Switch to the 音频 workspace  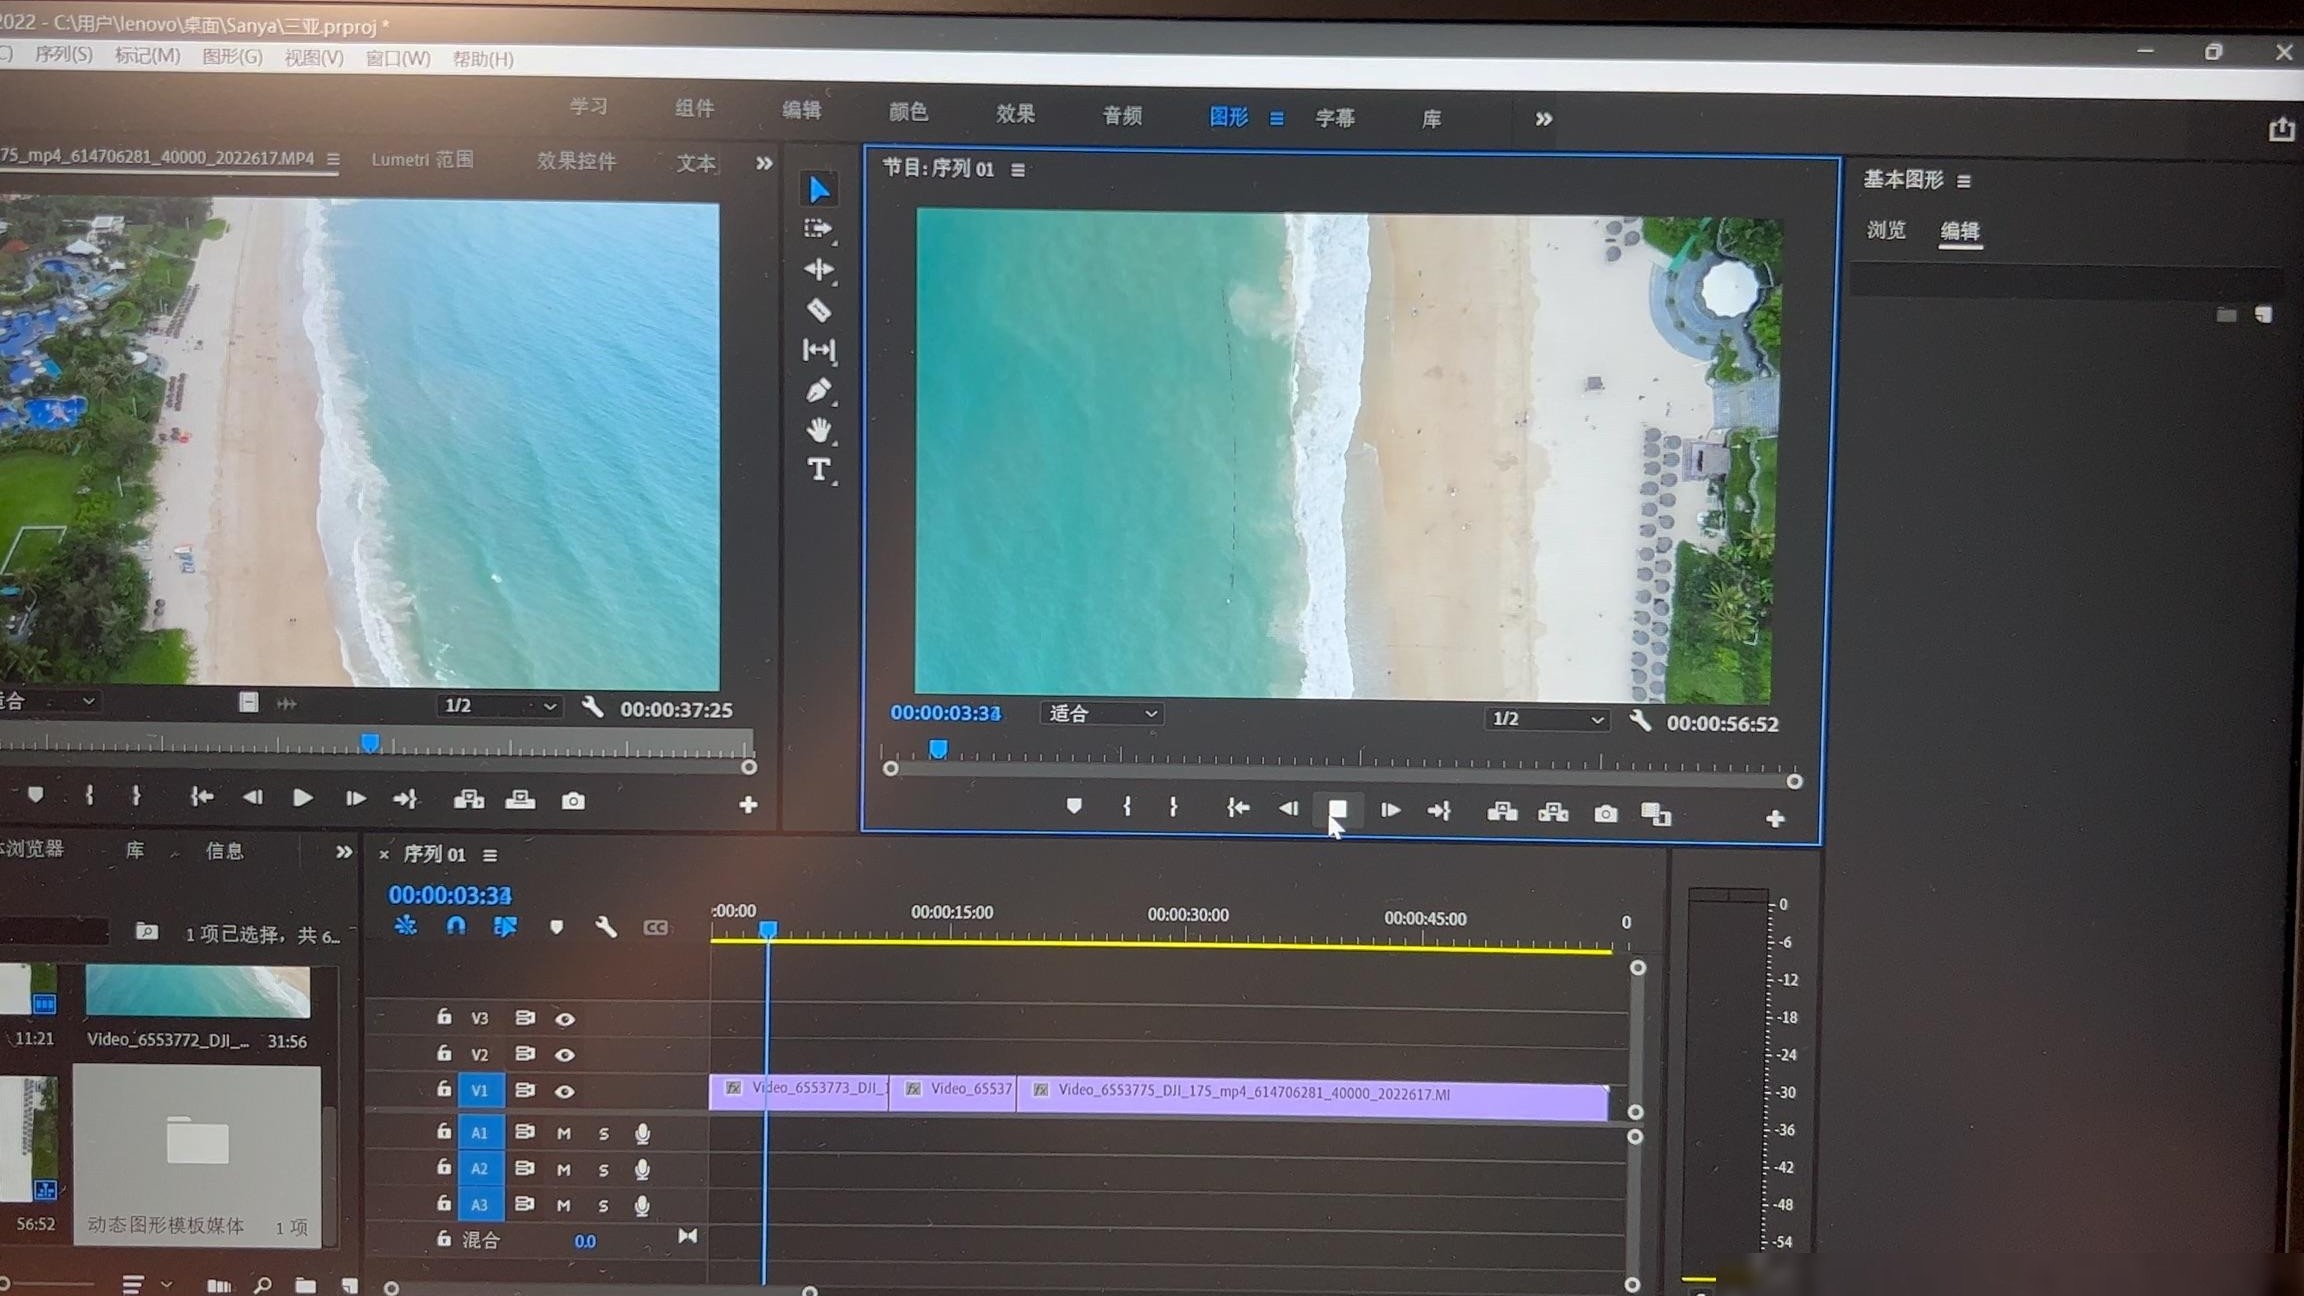tap(1122, 116)
